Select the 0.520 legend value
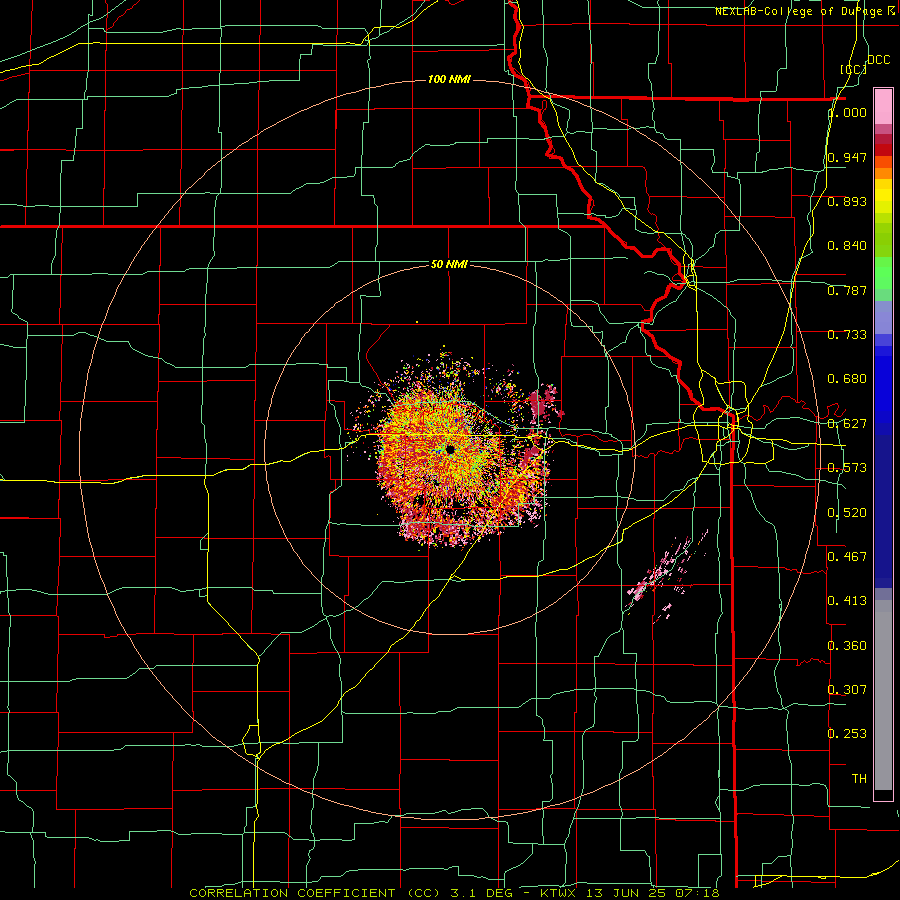Screen dimensions: 900x900 click(x=847, y=513)
